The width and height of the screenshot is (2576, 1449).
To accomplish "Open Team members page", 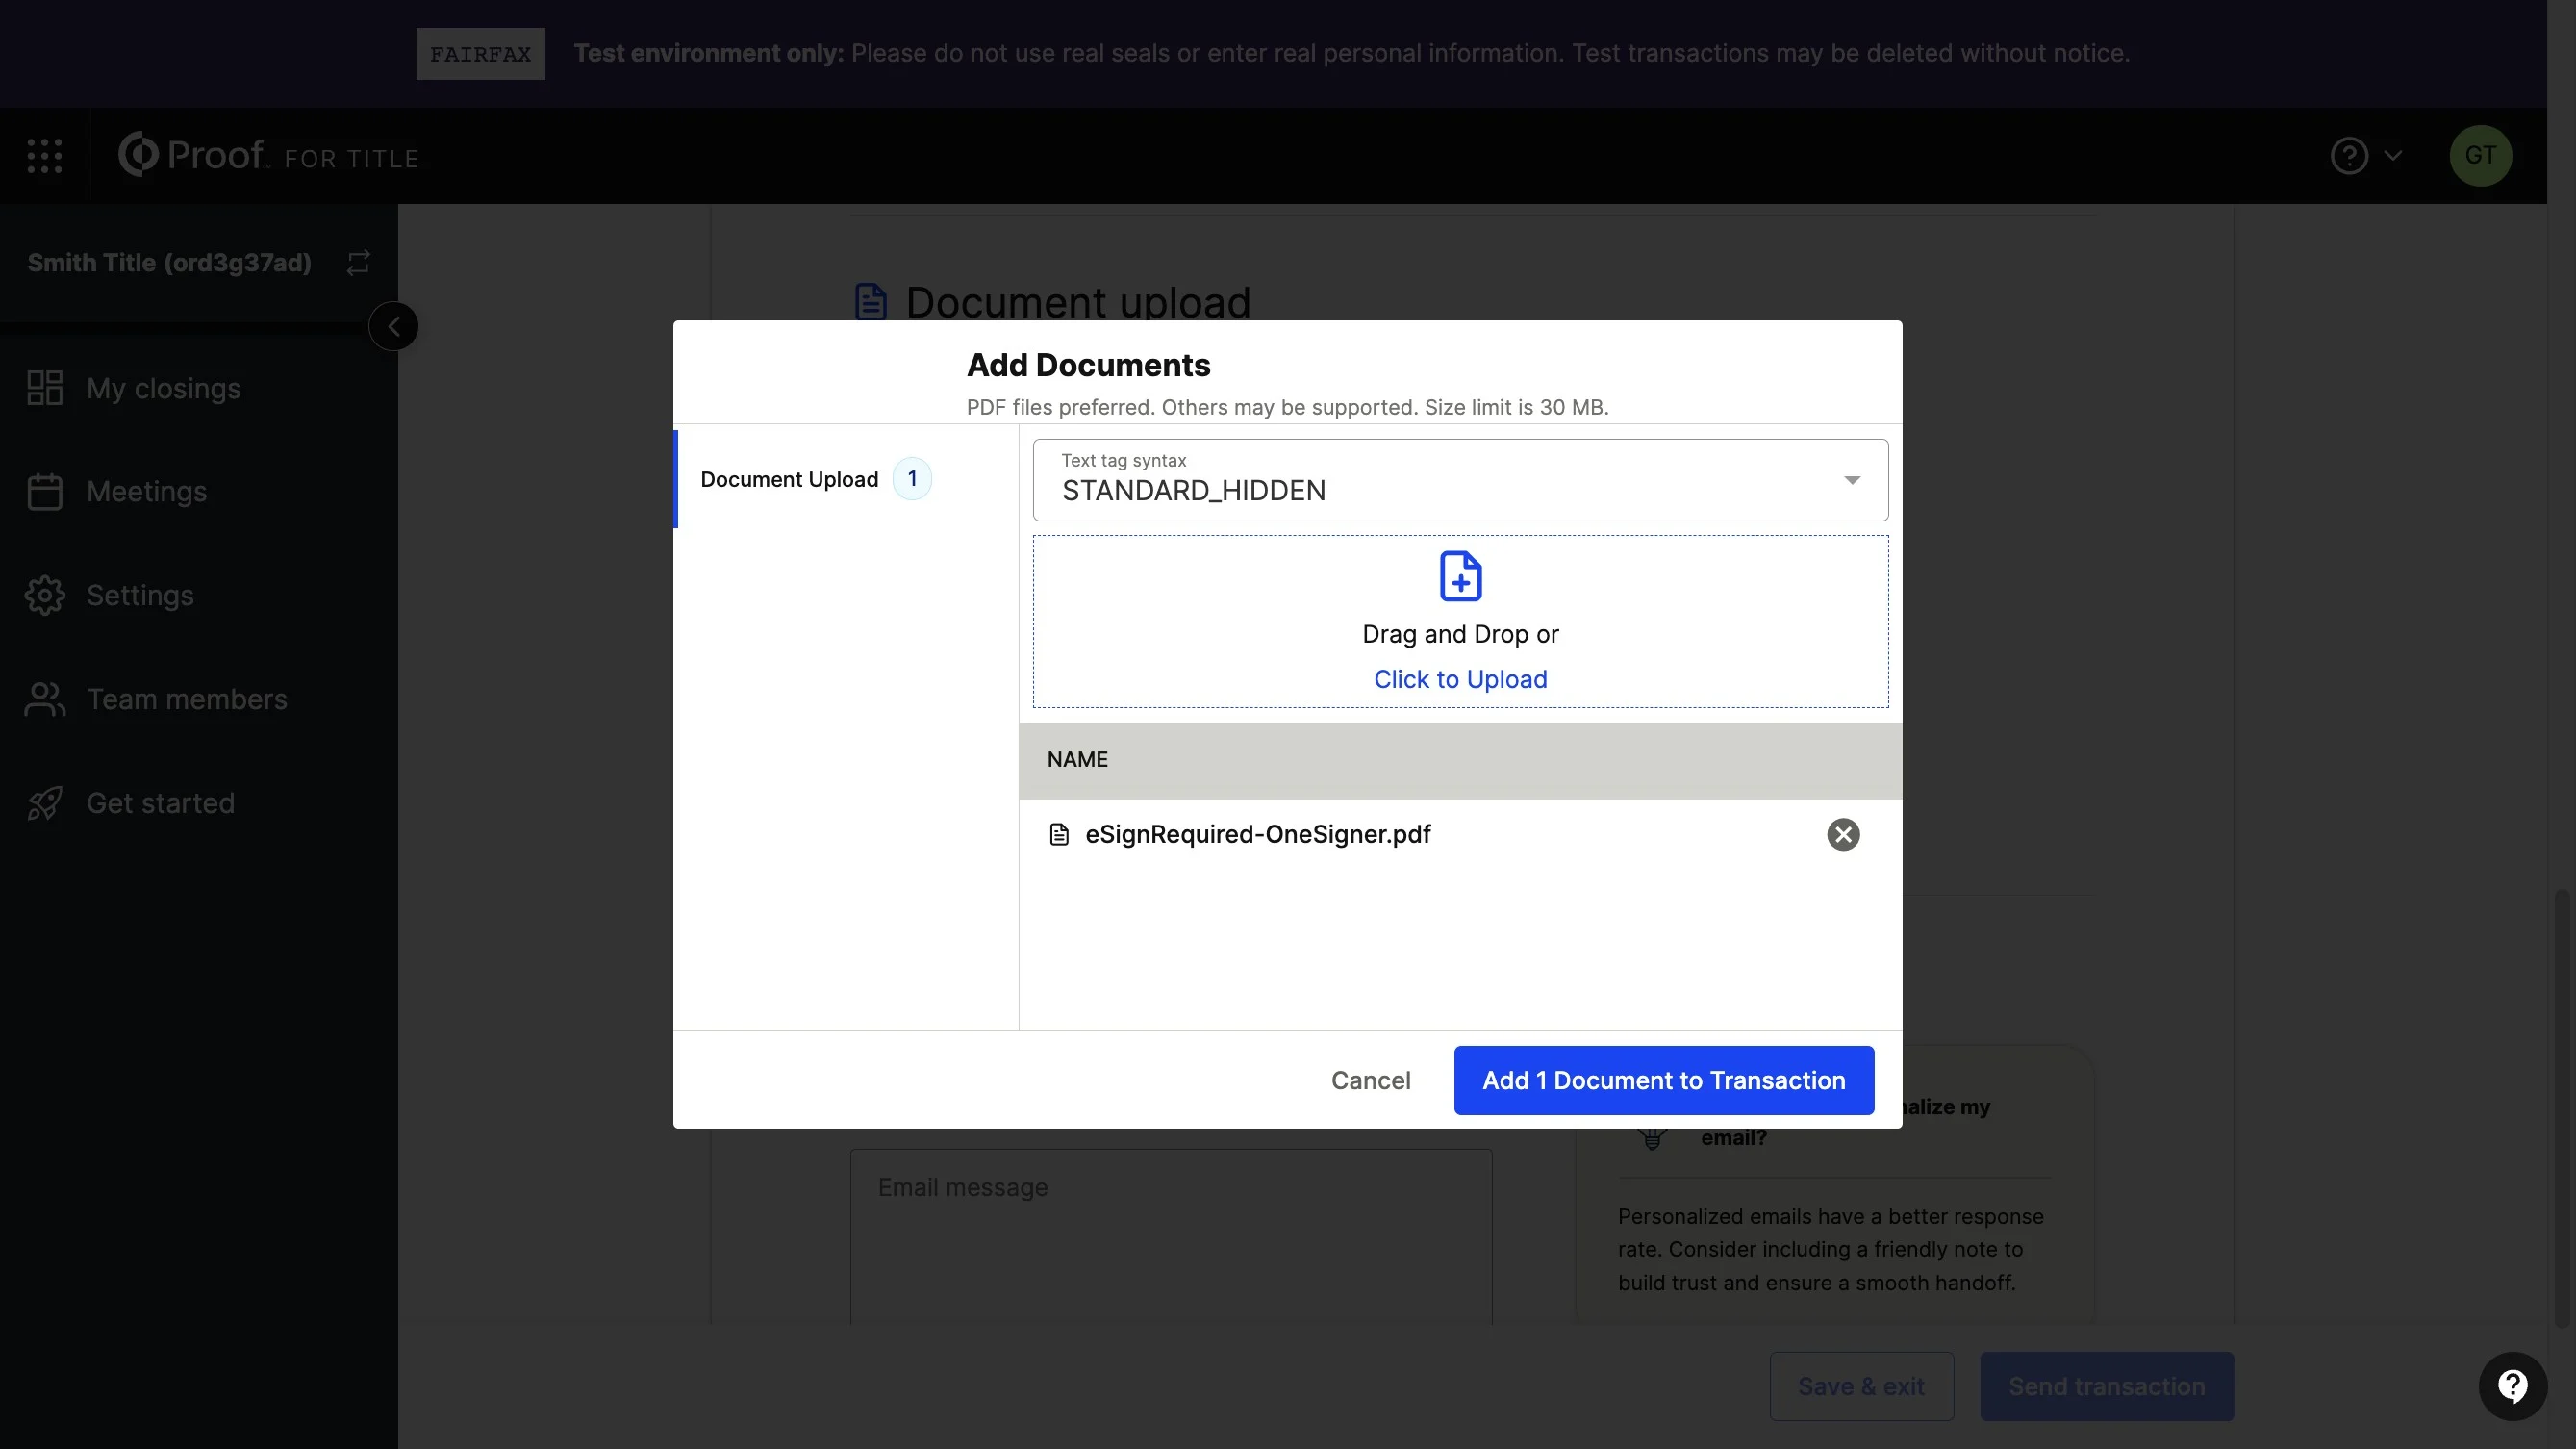I will (x=187, y=700).
